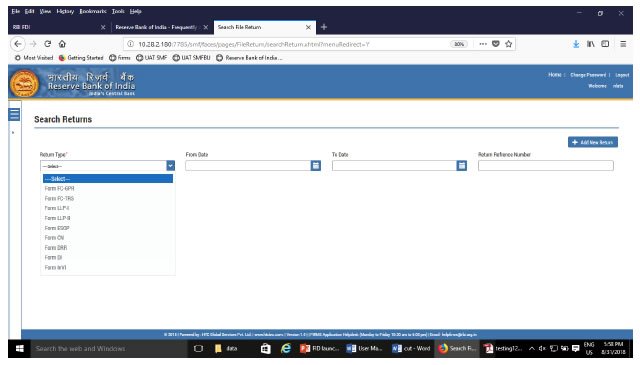Open the Help menu

[x=136, y=11]
